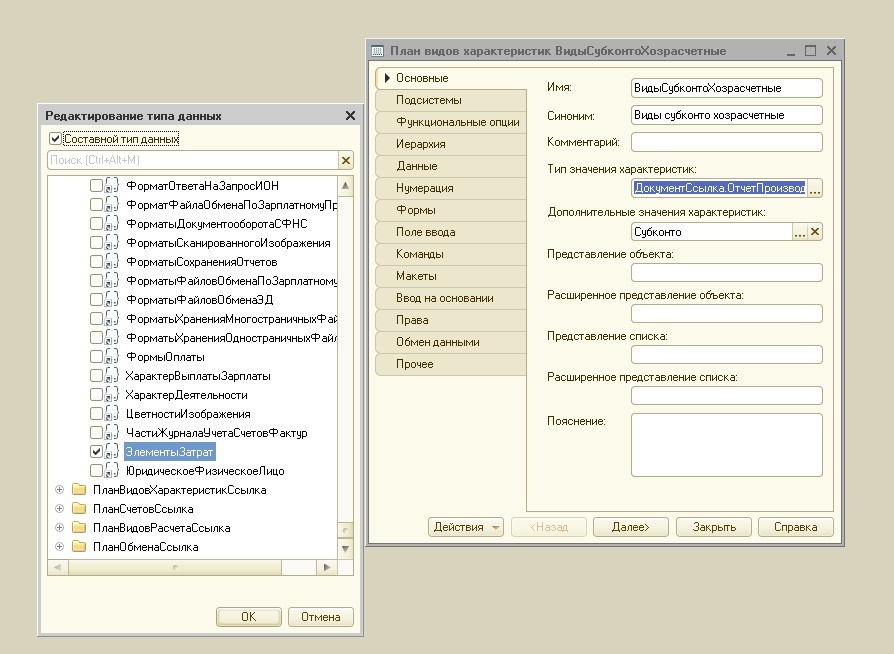Check the ЮридическоеФизическоеЛицо checkbox
Screen dimensions: 894x654
[x=96, y=471]
